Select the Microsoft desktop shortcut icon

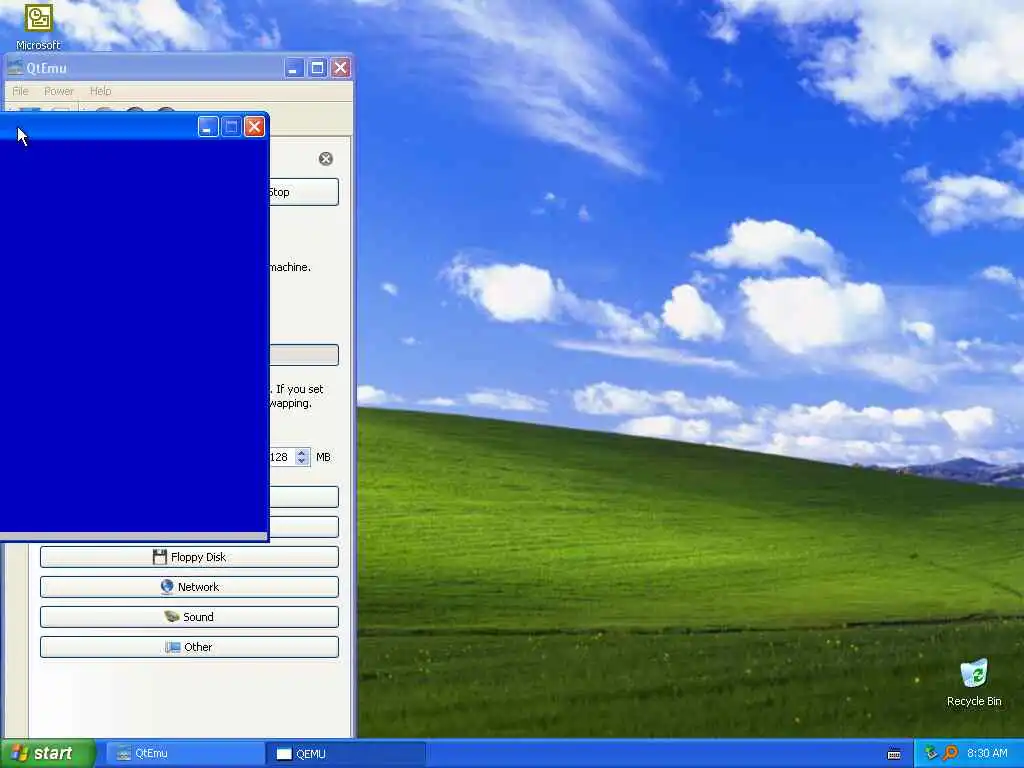(38, 26)
